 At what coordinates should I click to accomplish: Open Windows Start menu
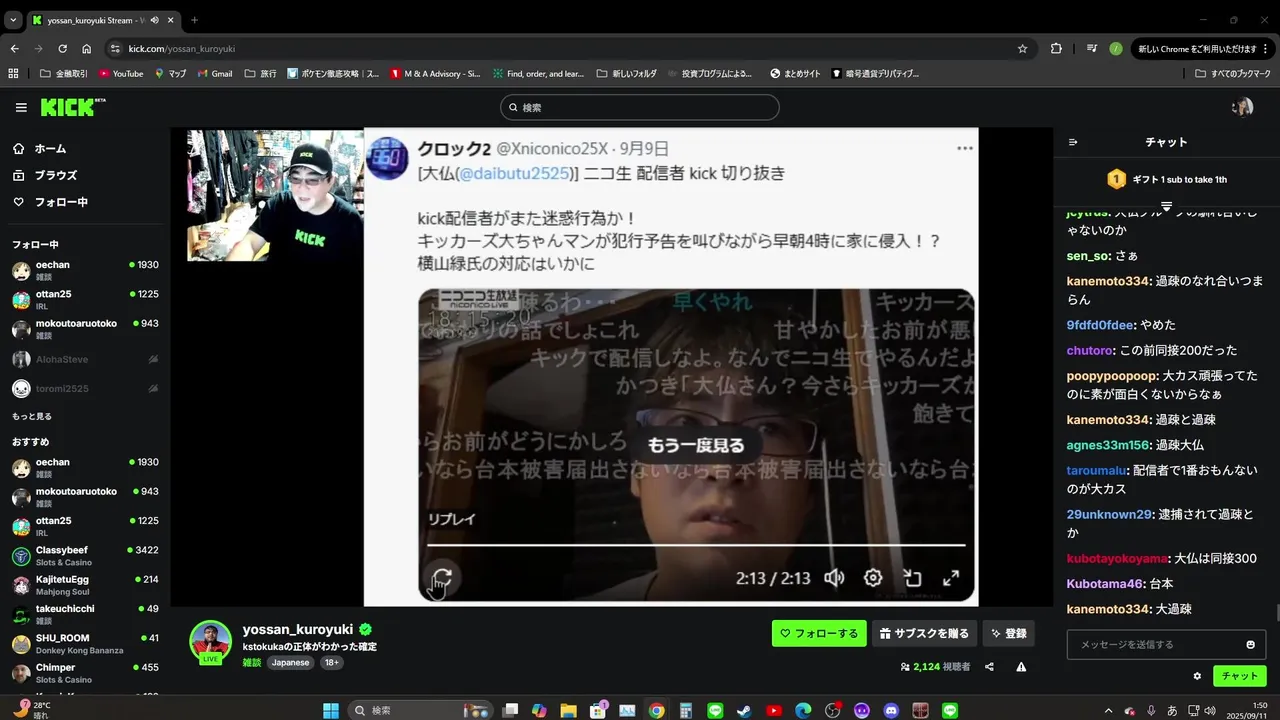pyautogui.click(x=331, y=710)
